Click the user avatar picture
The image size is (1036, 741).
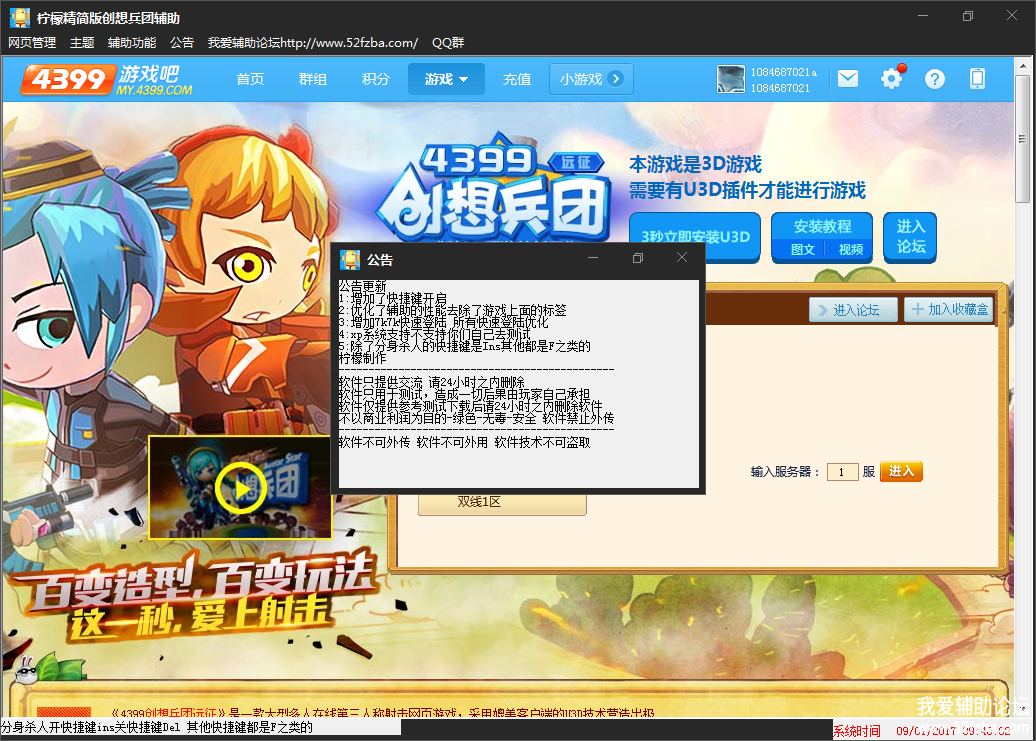[x=731, y=80]
